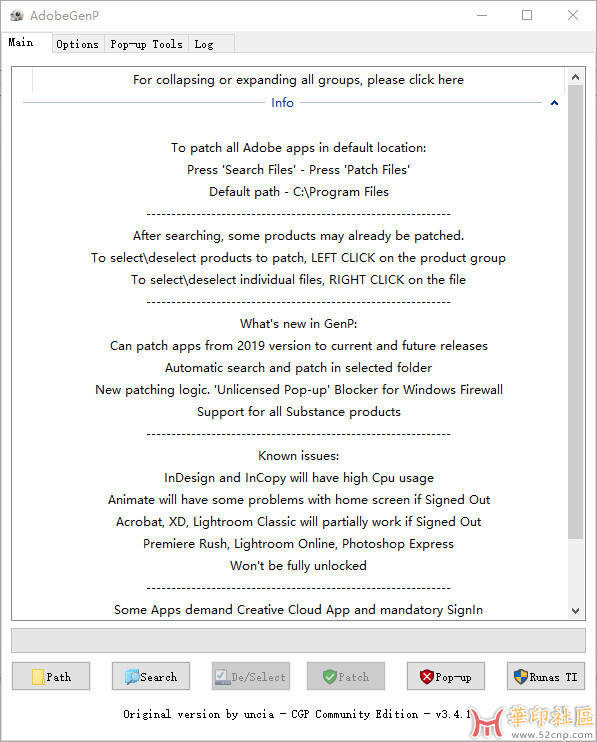Open the Path folder button
The image size is (597, 742).
[51, 676]
